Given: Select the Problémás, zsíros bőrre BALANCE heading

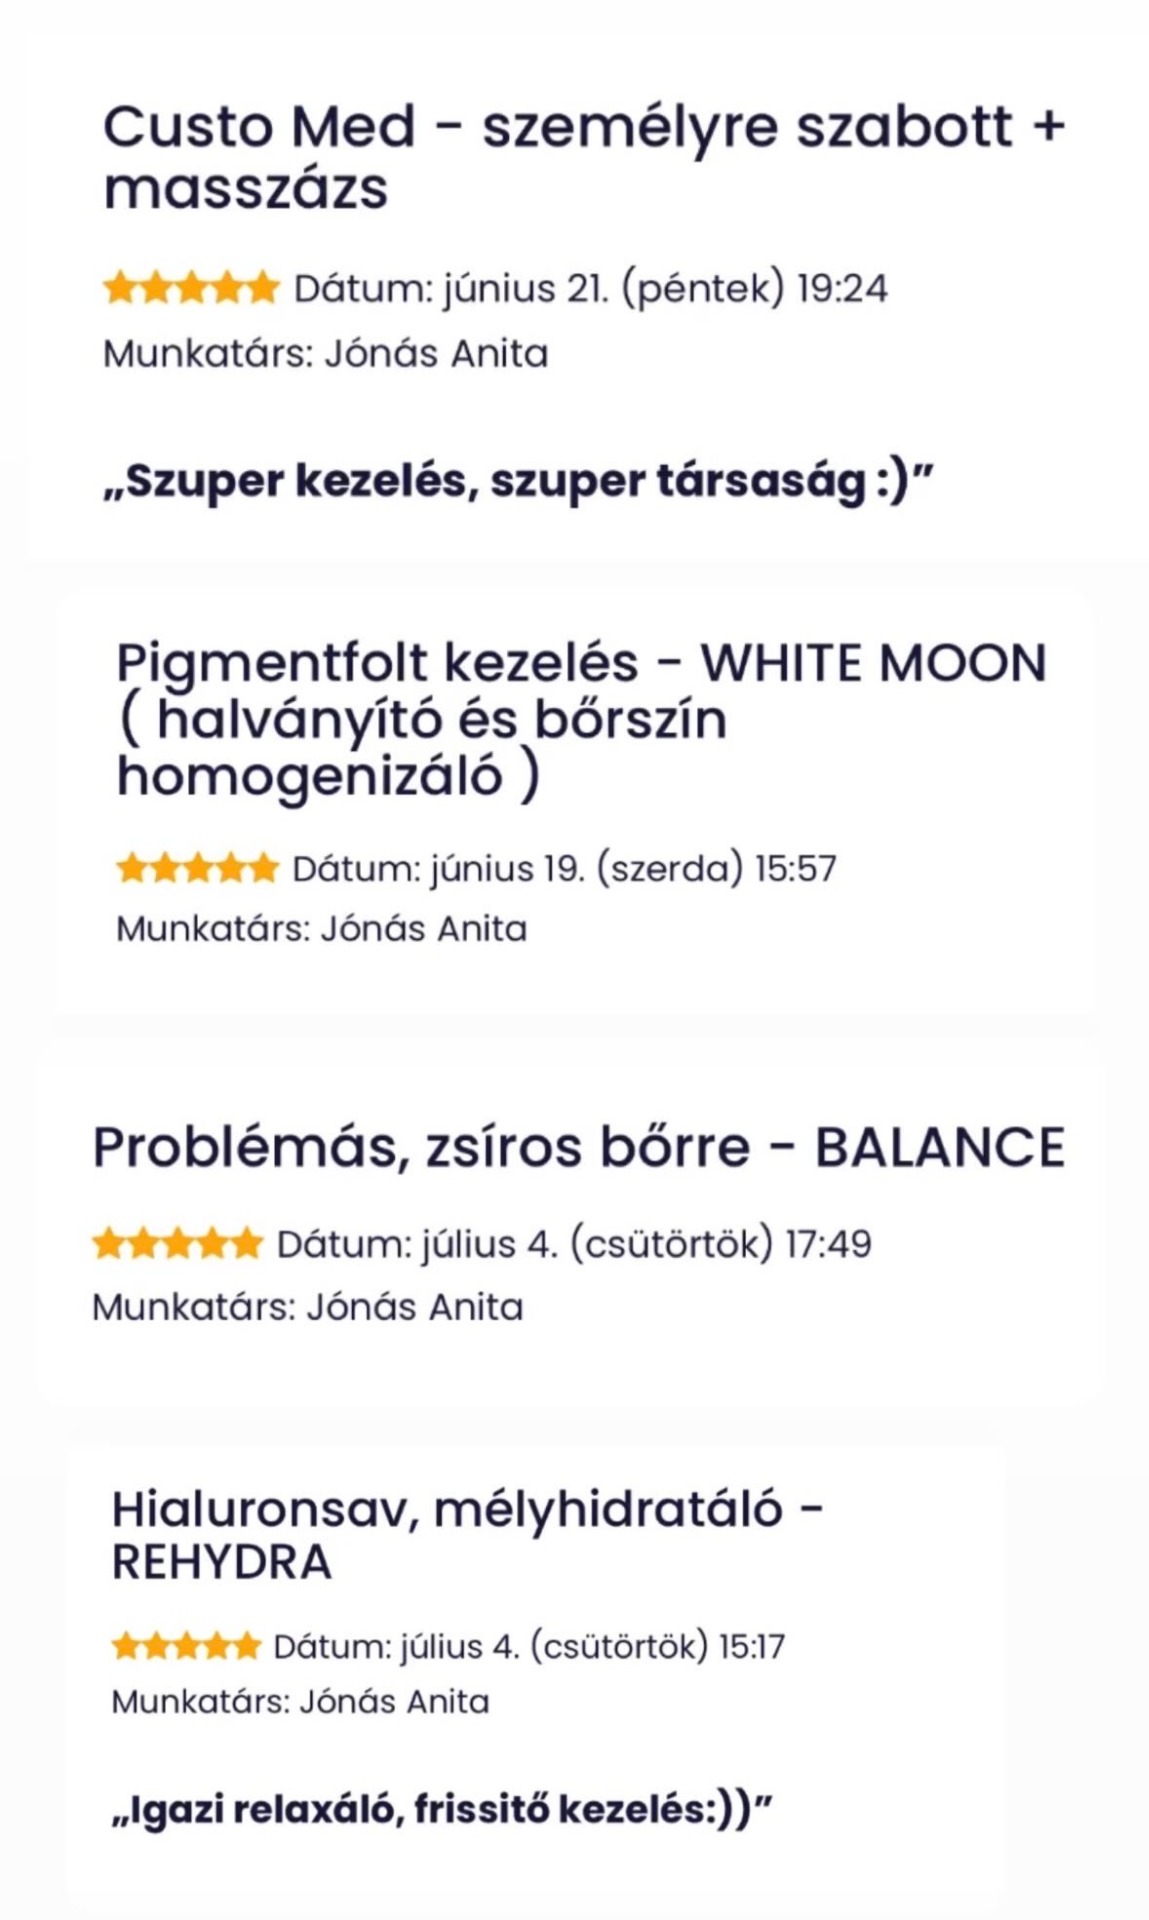Looking at the screenshot, I should [x=578, y=1146].
